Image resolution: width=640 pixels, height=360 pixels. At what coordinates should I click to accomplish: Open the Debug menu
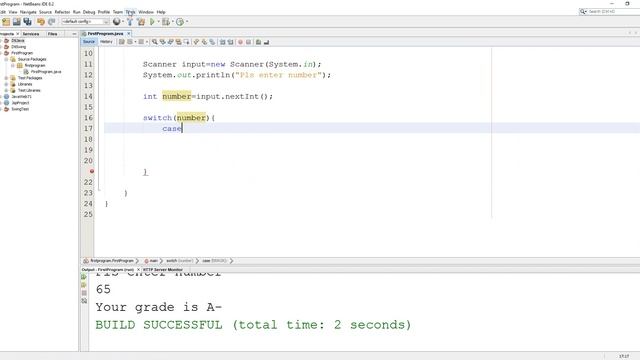click(89, 12)
